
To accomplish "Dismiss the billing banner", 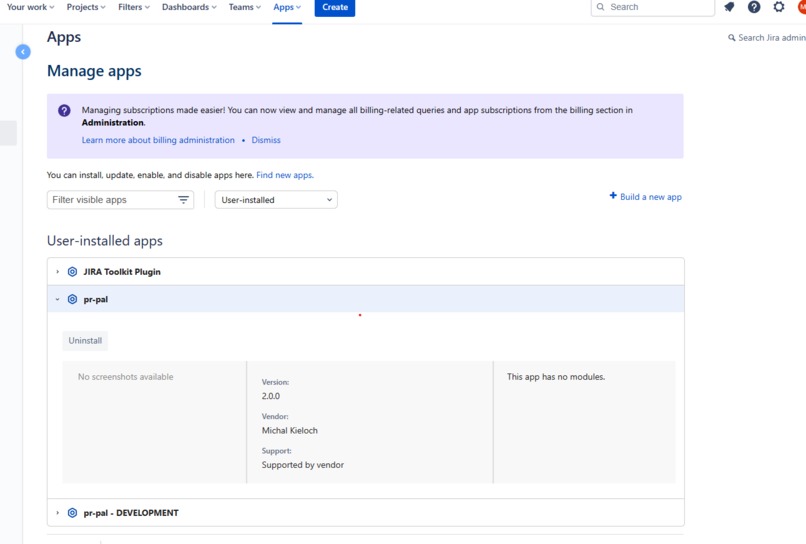I will 266,140.
